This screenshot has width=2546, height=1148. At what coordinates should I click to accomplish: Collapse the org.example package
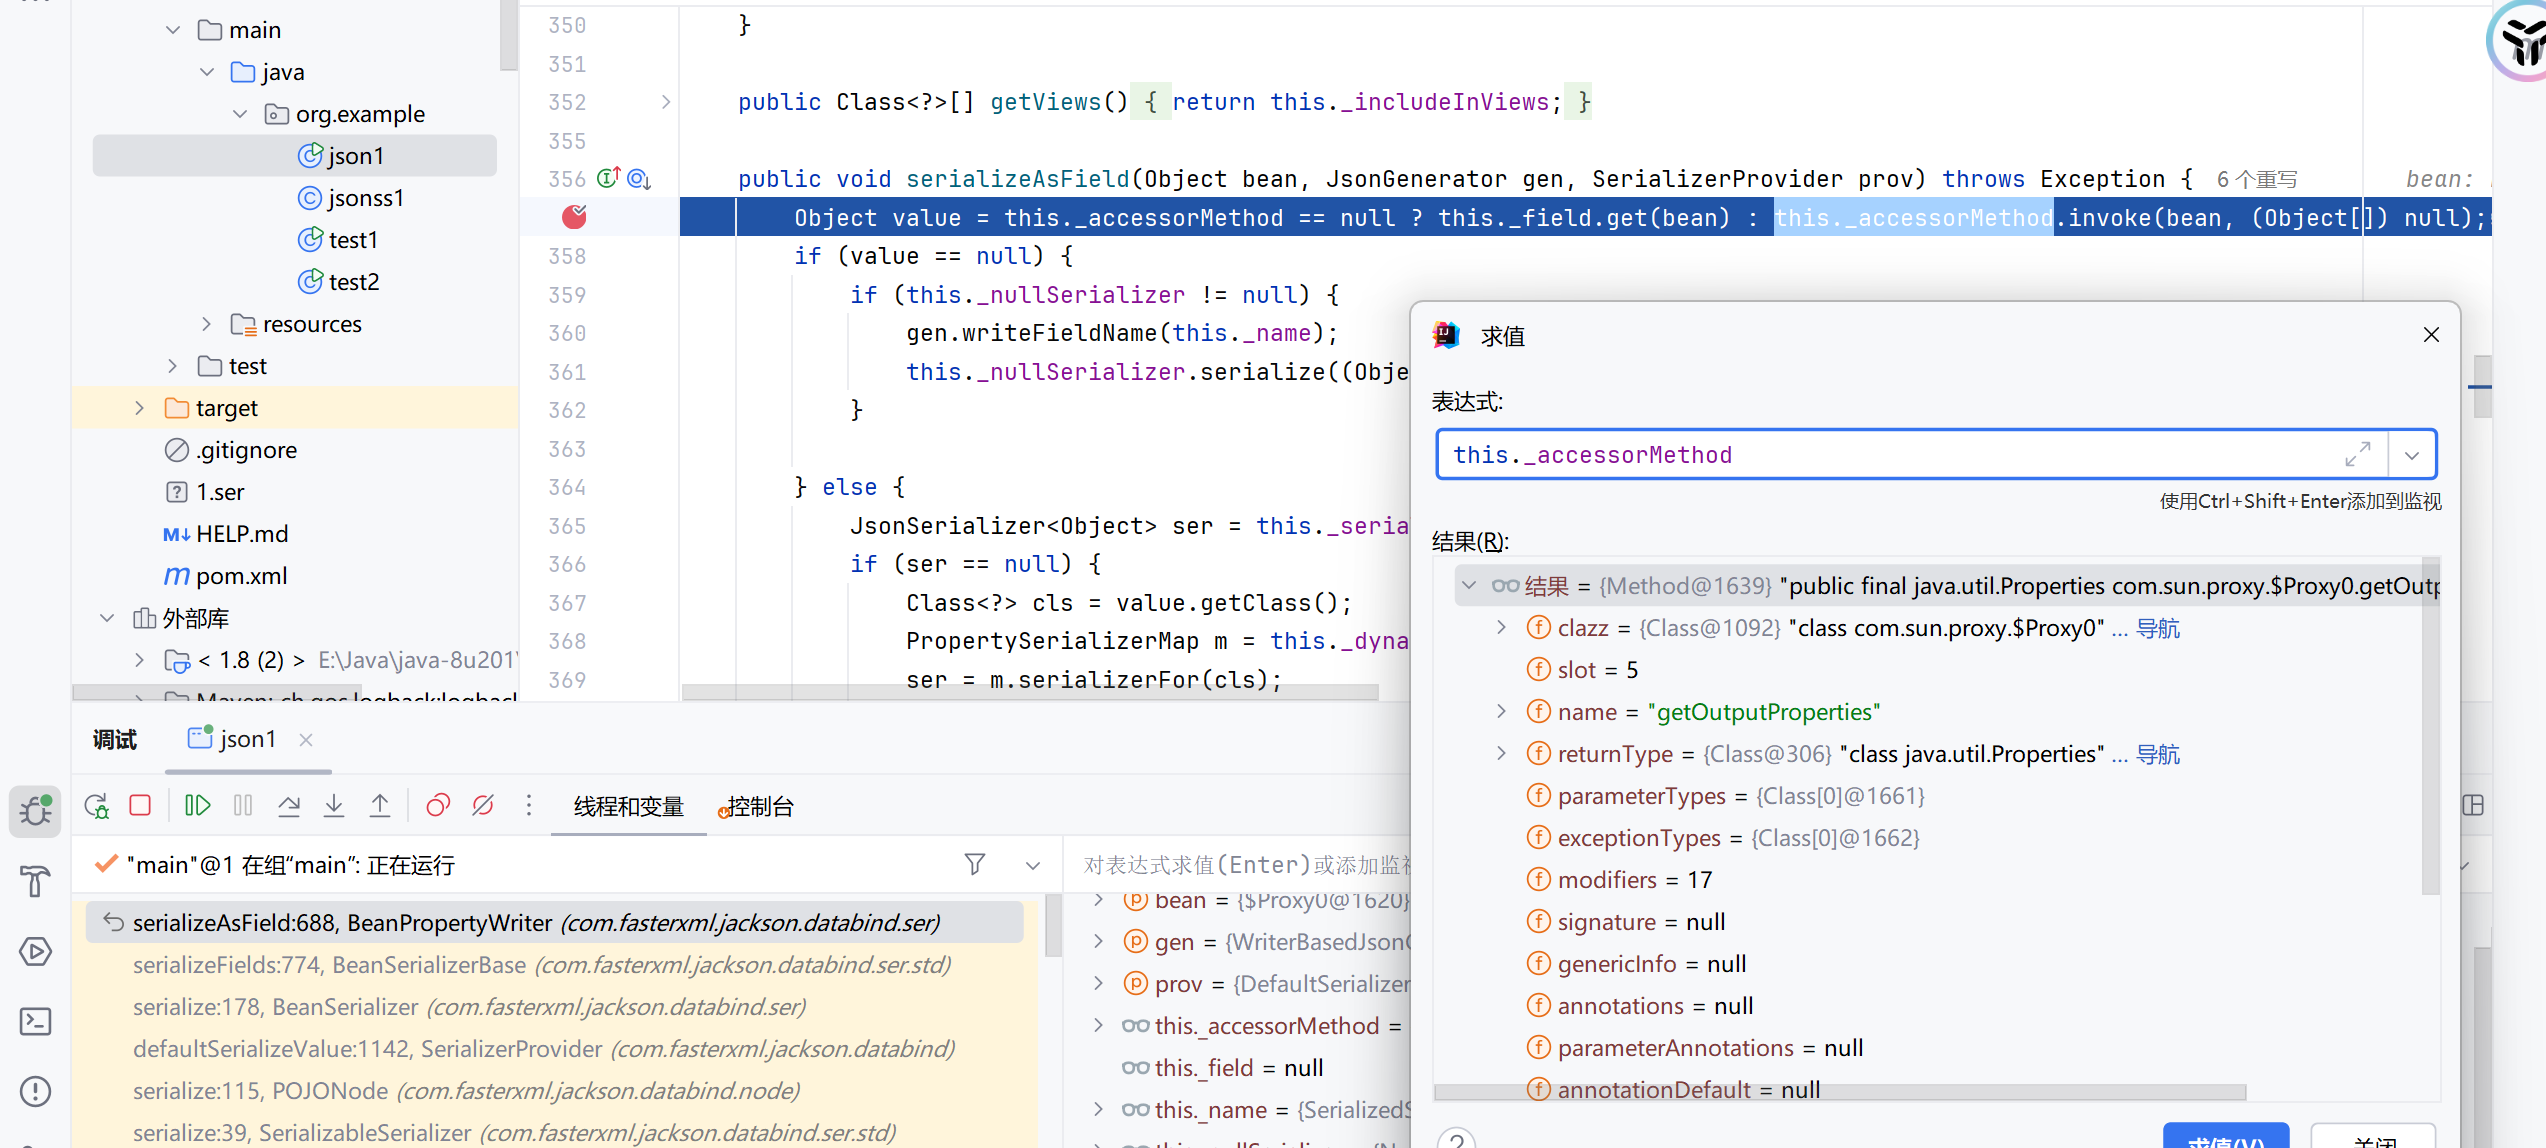pyautogui.click(x=240, y=114)
